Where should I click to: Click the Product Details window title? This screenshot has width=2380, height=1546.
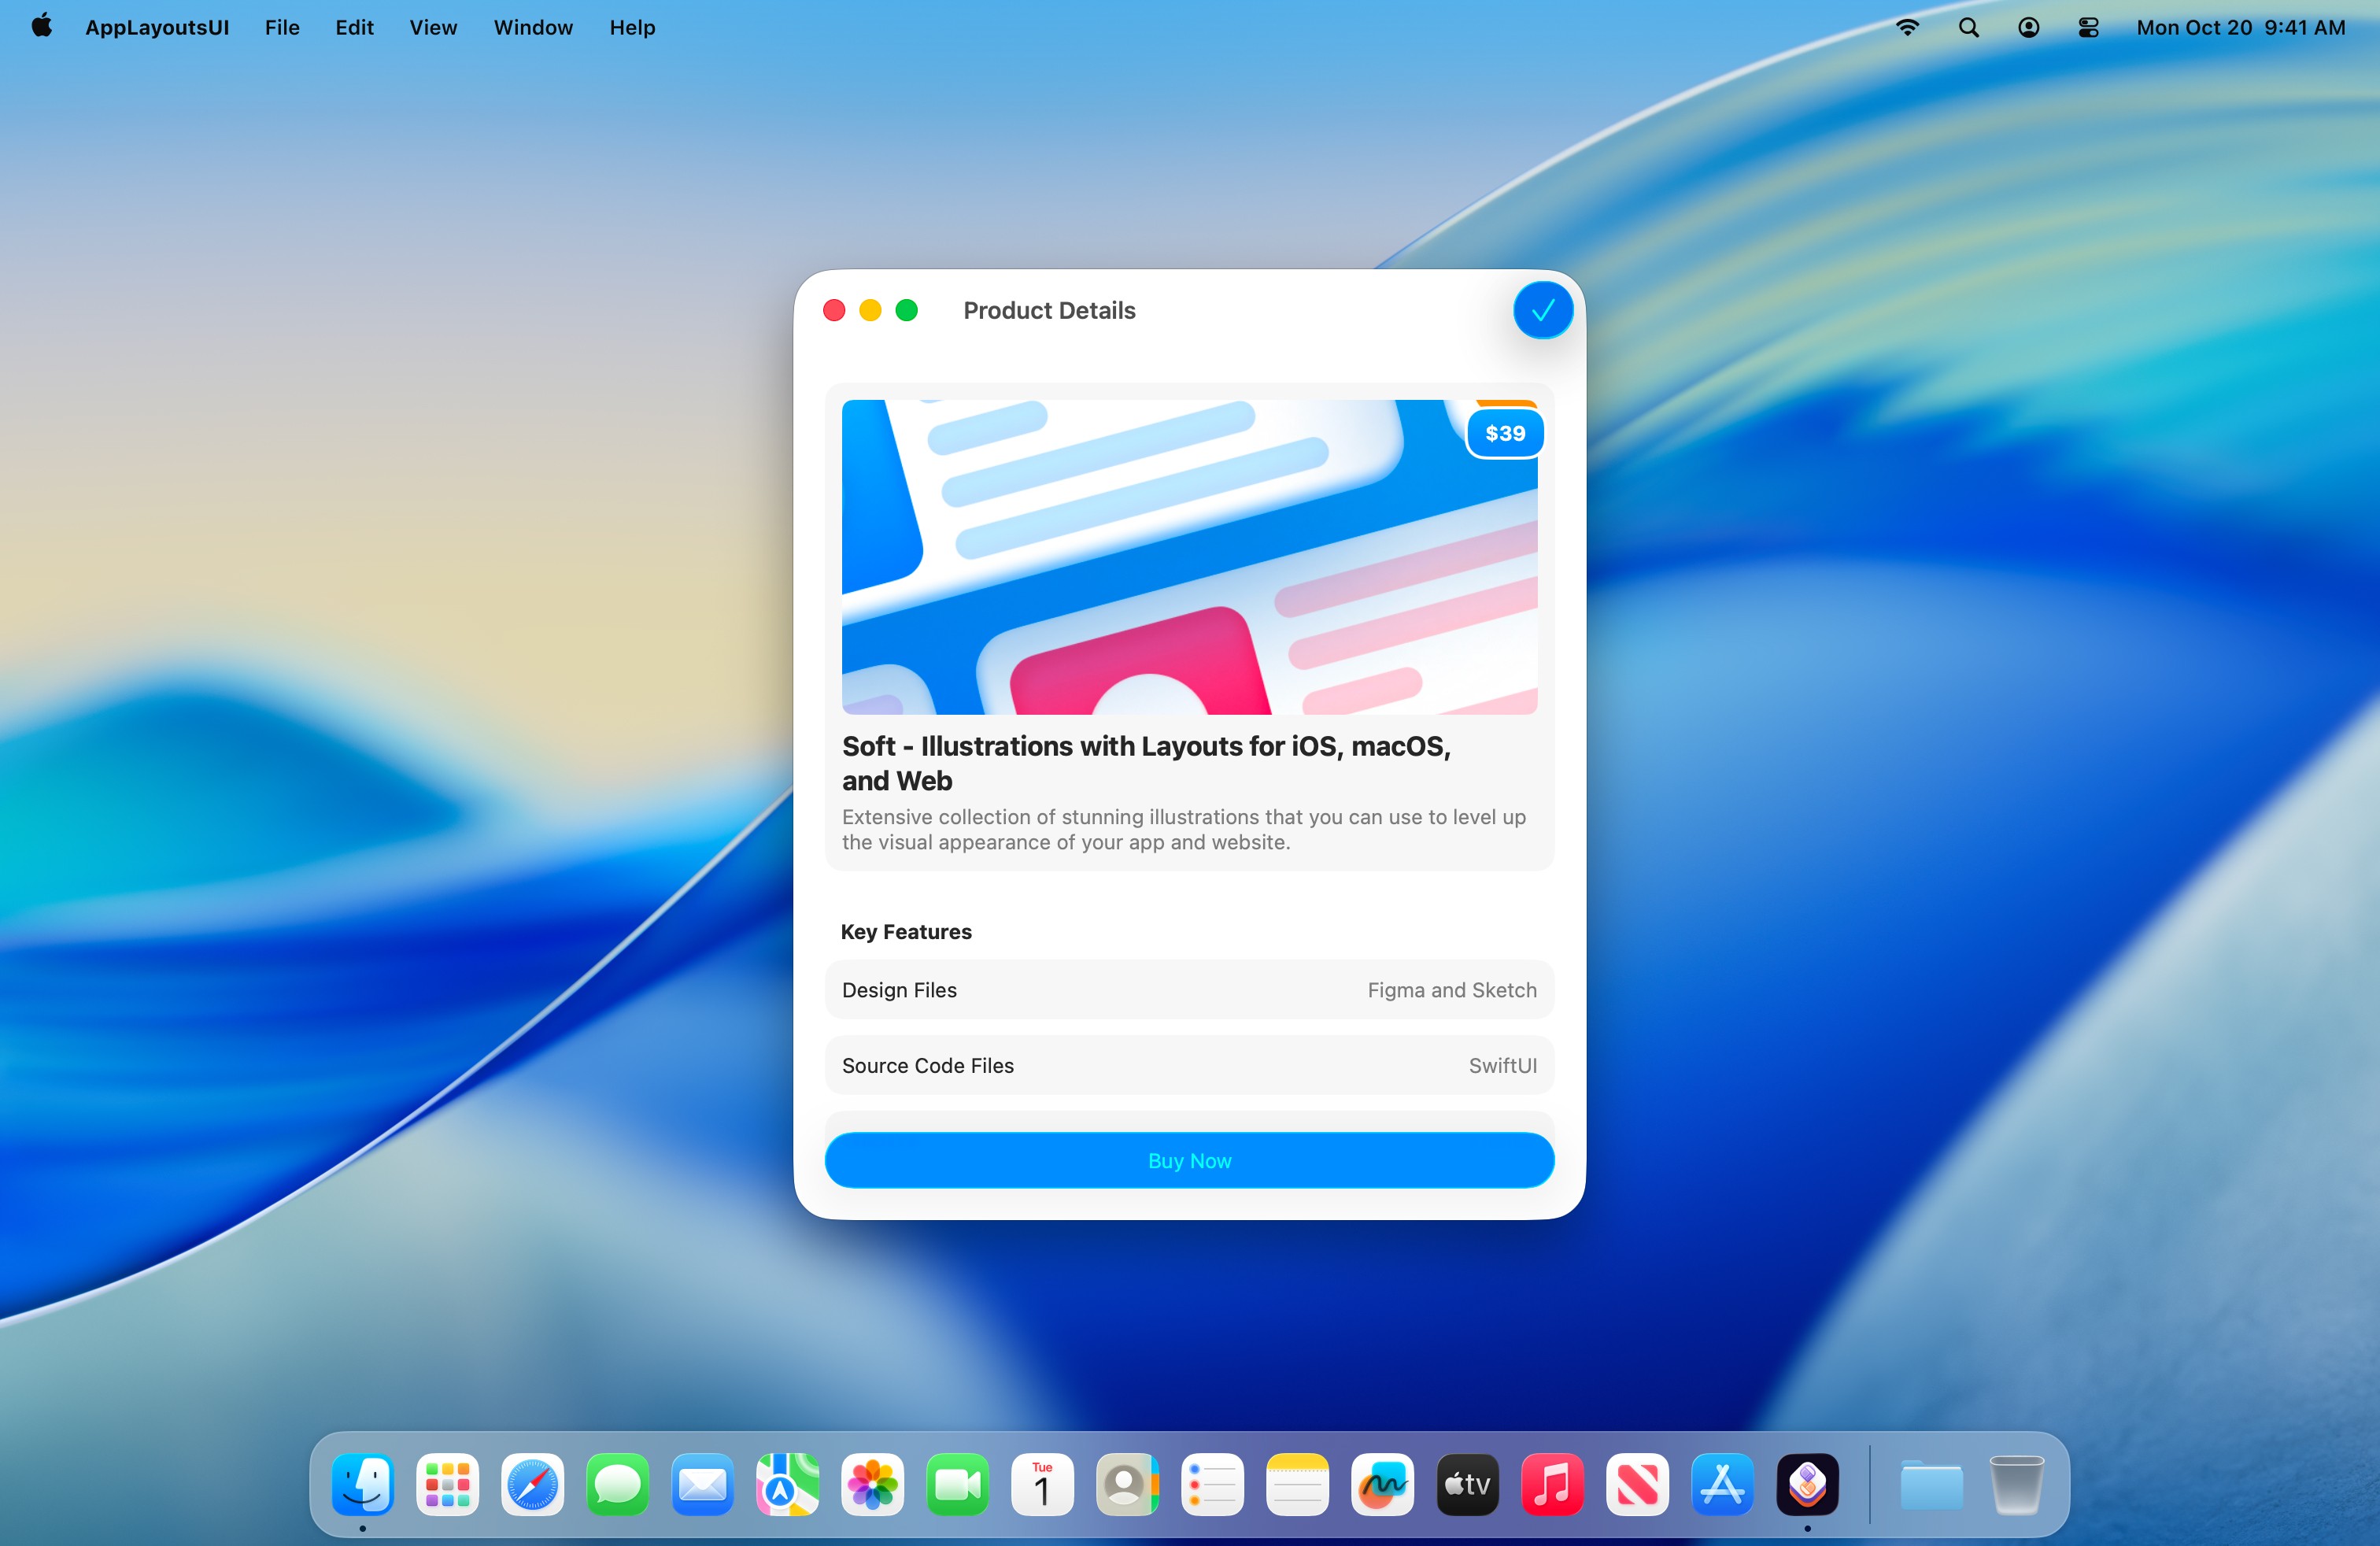click(x=1049, y=311)
